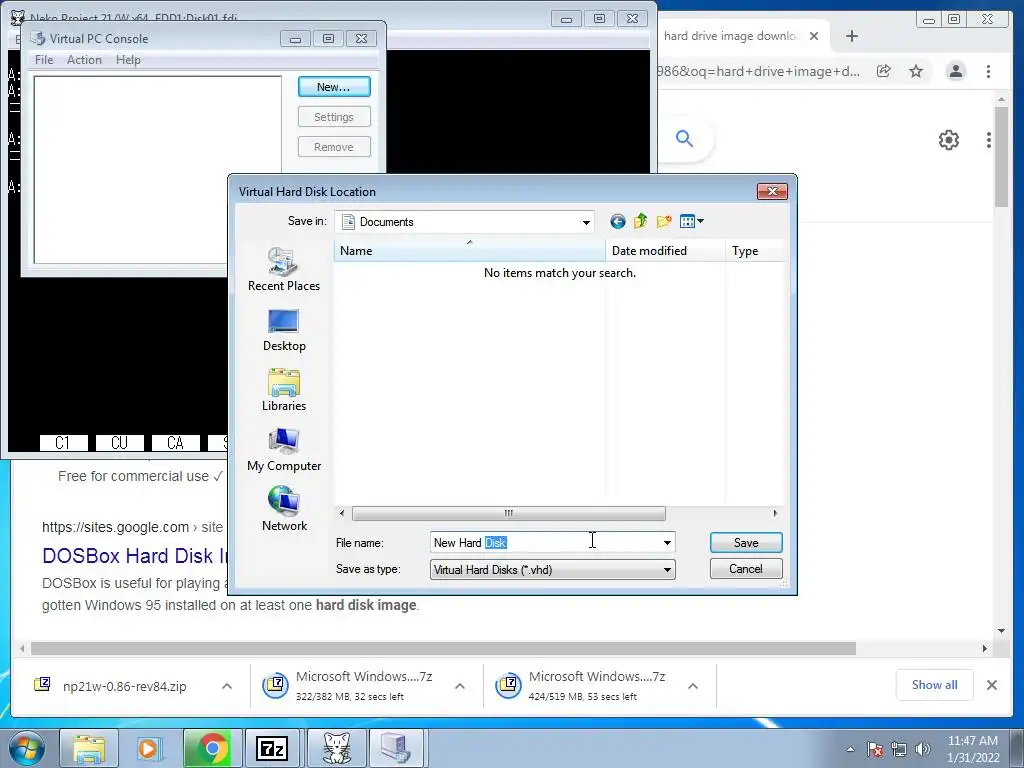Expand the File name dropdown arrow
Image resolution: width=1024 pixels, height=768 pixels.
click(667, 543)
